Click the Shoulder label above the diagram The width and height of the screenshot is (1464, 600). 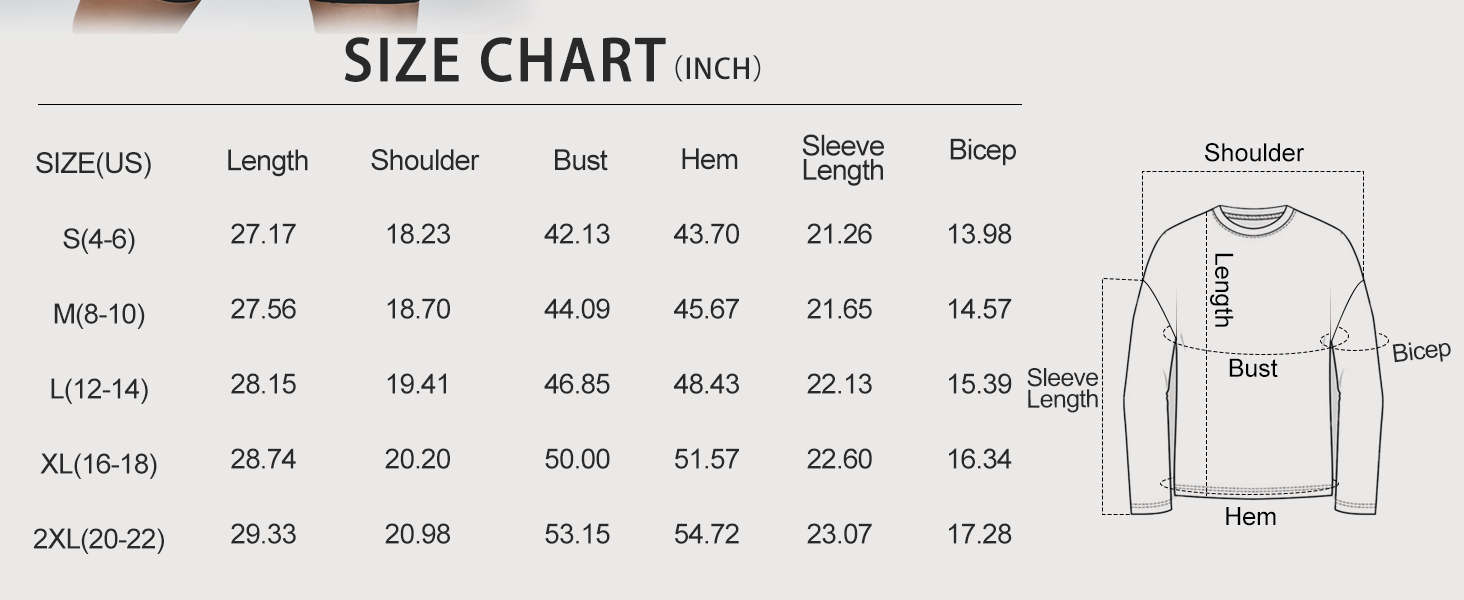1253,153
